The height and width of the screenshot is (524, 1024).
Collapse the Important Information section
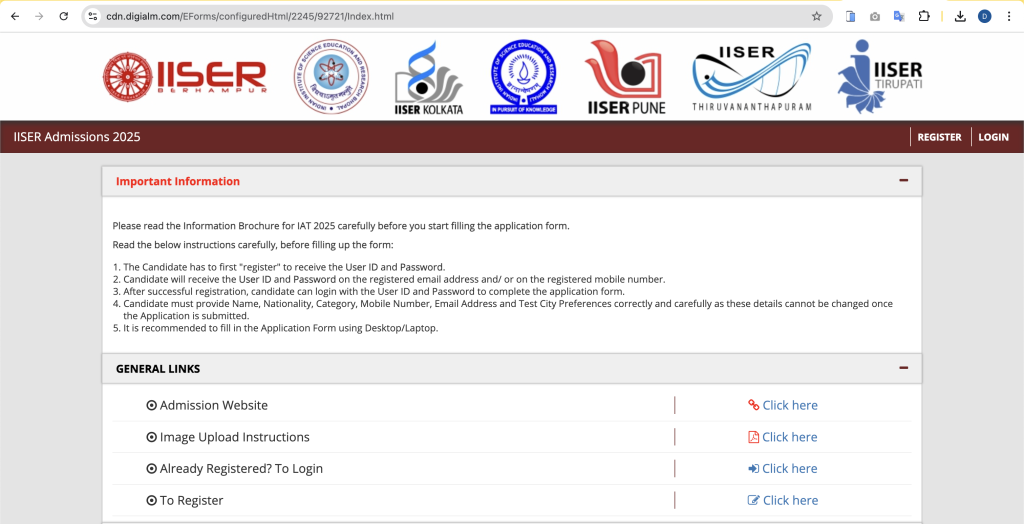(903, 180)
